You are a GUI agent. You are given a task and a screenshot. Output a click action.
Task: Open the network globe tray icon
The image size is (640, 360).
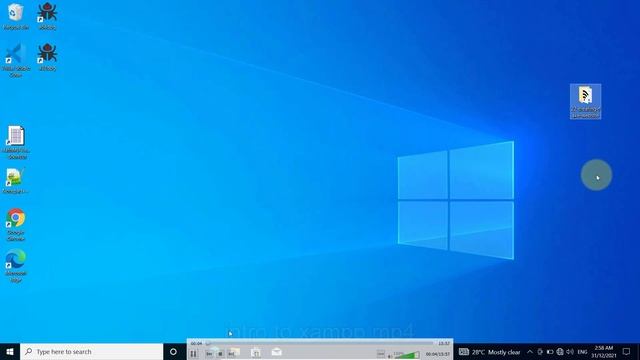560,352
